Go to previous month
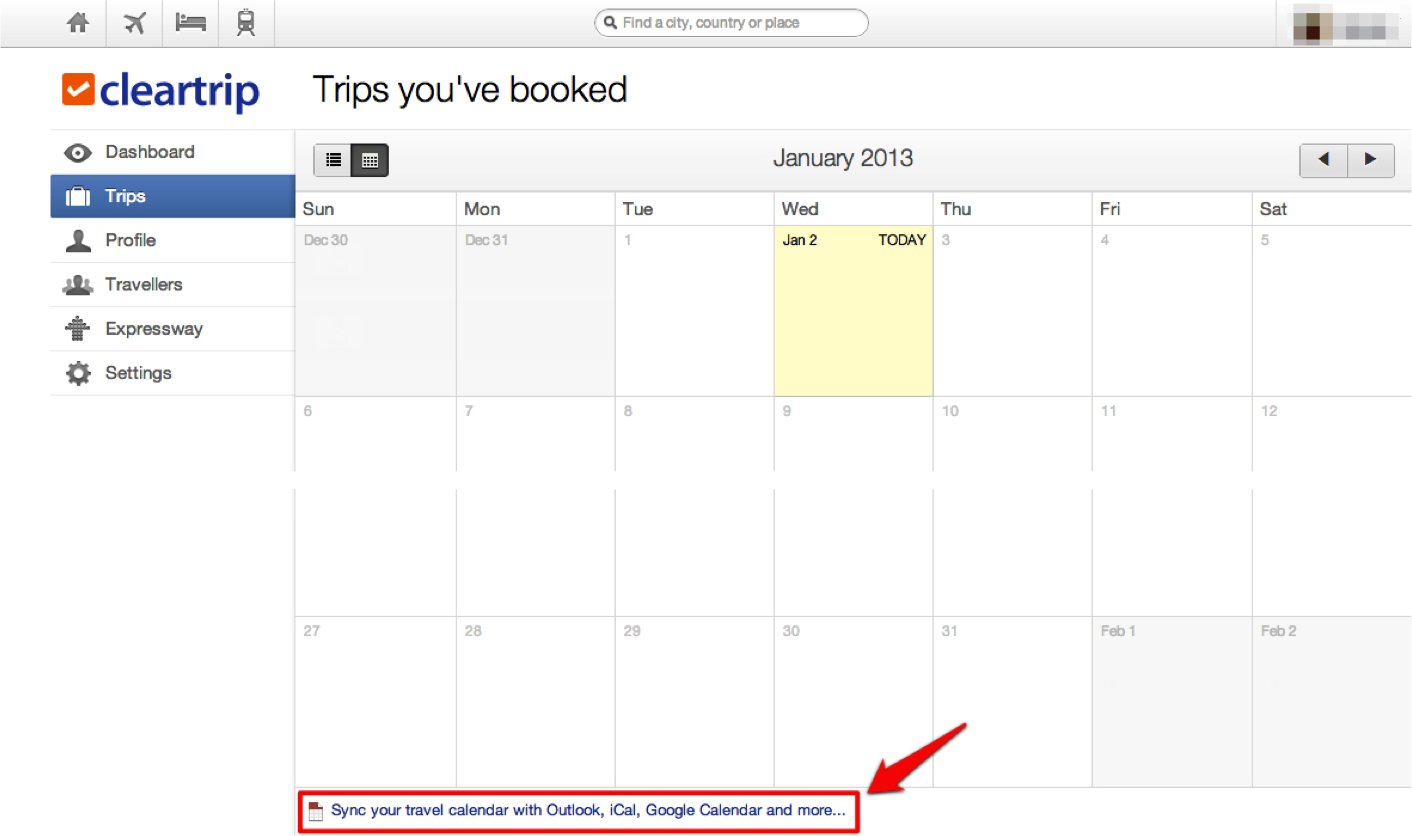Viewport: 1412px width, 836px height. pyautogui.click(x=1323, y=160)
